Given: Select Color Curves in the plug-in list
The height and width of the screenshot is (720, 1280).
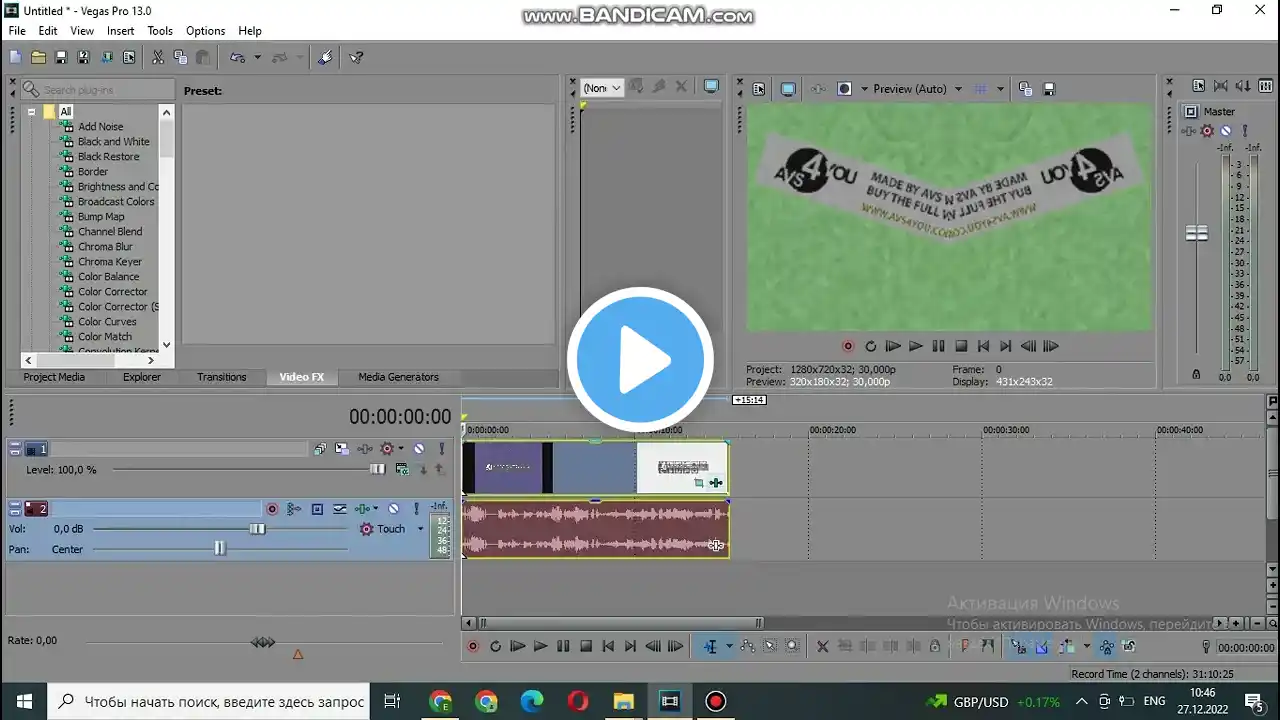Looking at the screenshot, I should 107,322.
